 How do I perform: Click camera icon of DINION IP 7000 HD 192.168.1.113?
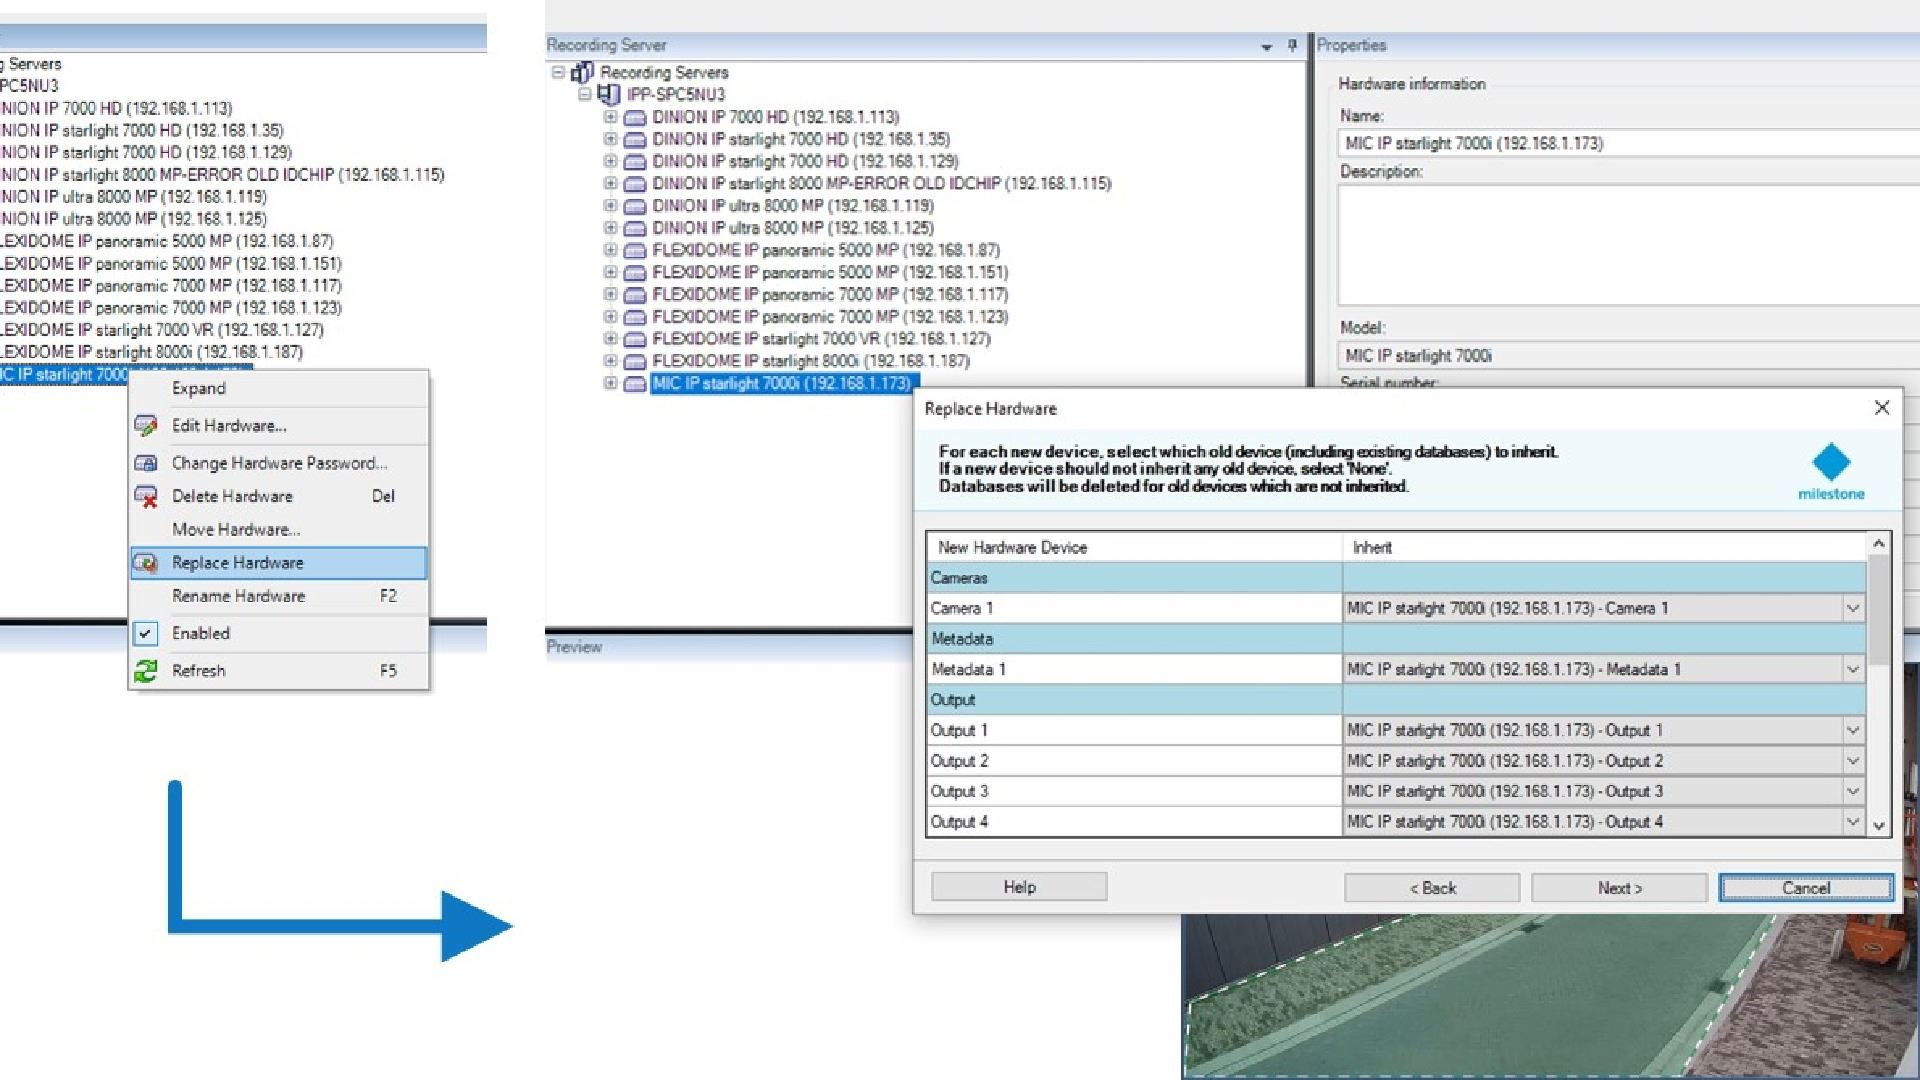pyautogui.click(x=635, y=118)
